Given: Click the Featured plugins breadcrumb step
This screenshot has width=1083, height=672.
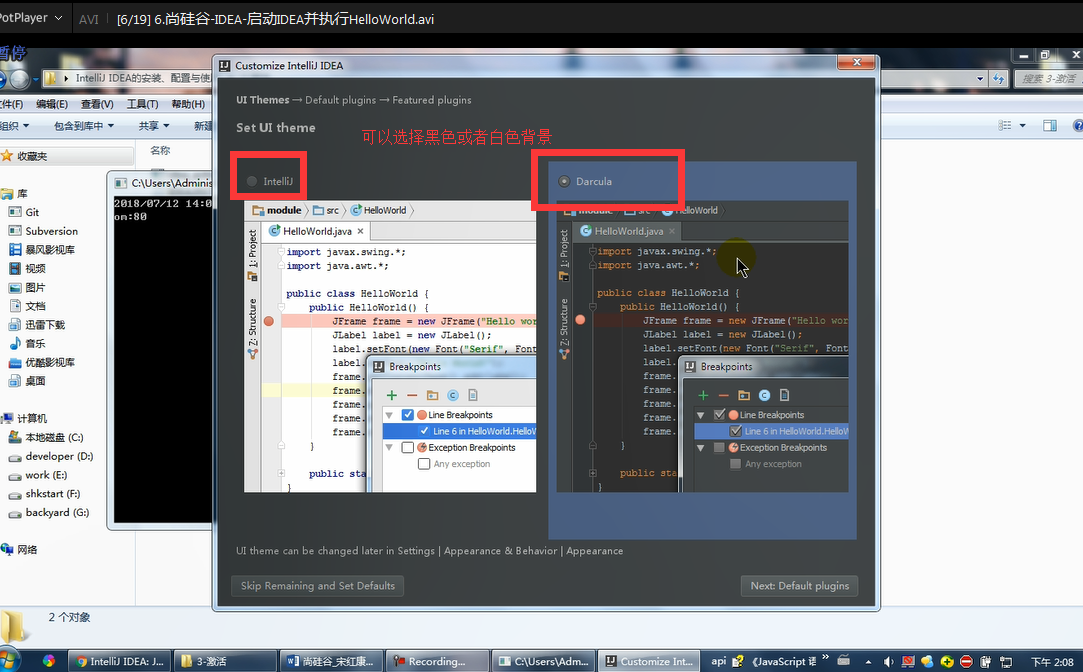Looking at the screenshot, I should click(432, 100).
